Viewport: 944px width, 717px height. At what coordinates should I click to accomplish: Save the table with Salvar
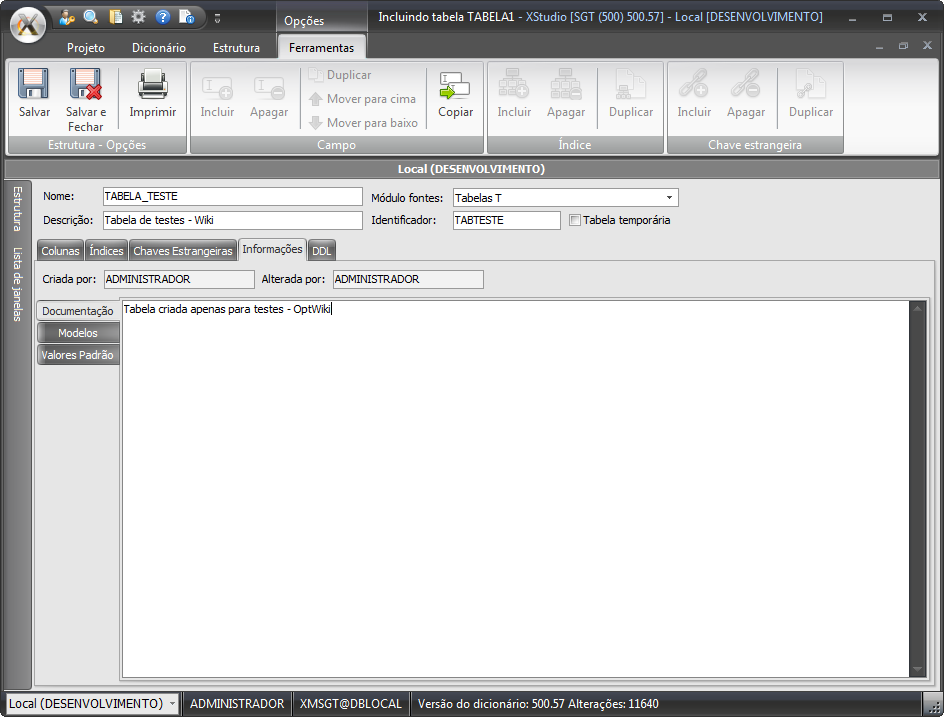point(34,94)
